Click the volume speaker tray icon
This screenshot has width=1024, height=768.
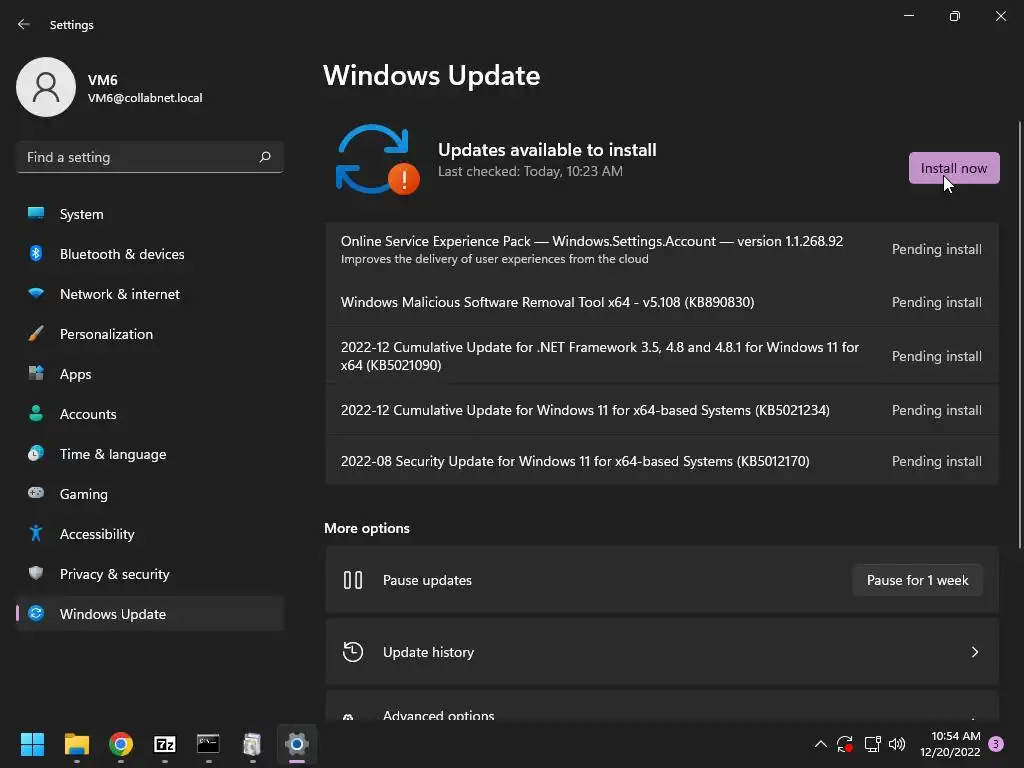[897, 744]
